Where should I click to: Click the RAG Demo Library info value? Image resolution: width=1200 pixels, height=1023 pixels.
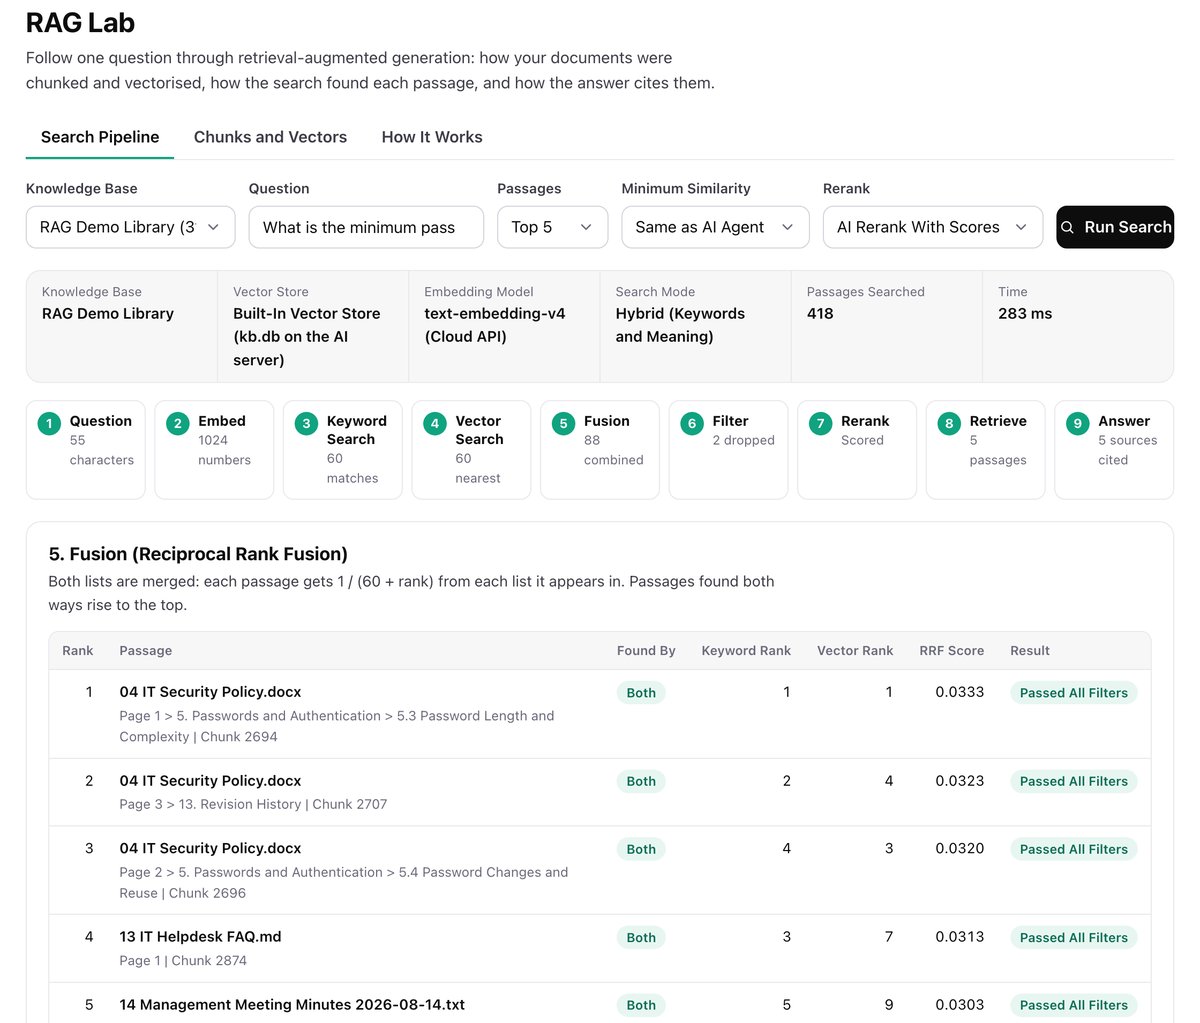tap(108, 313)
